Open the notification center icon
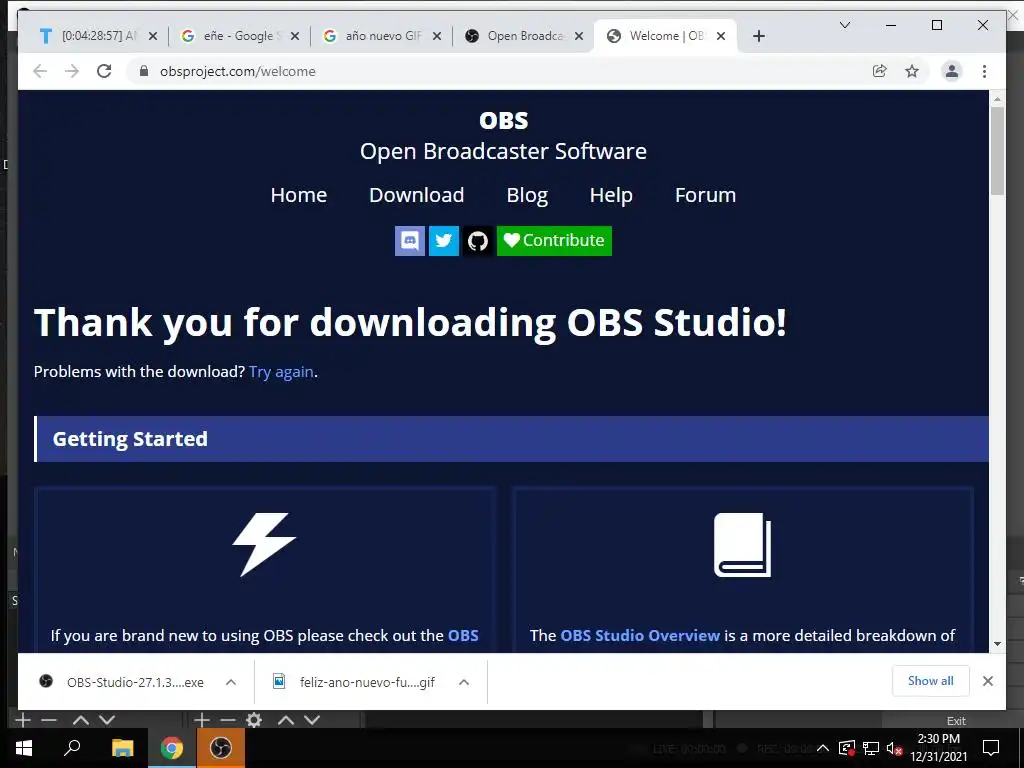This screenshot has height=768, width=1024. 991,748
